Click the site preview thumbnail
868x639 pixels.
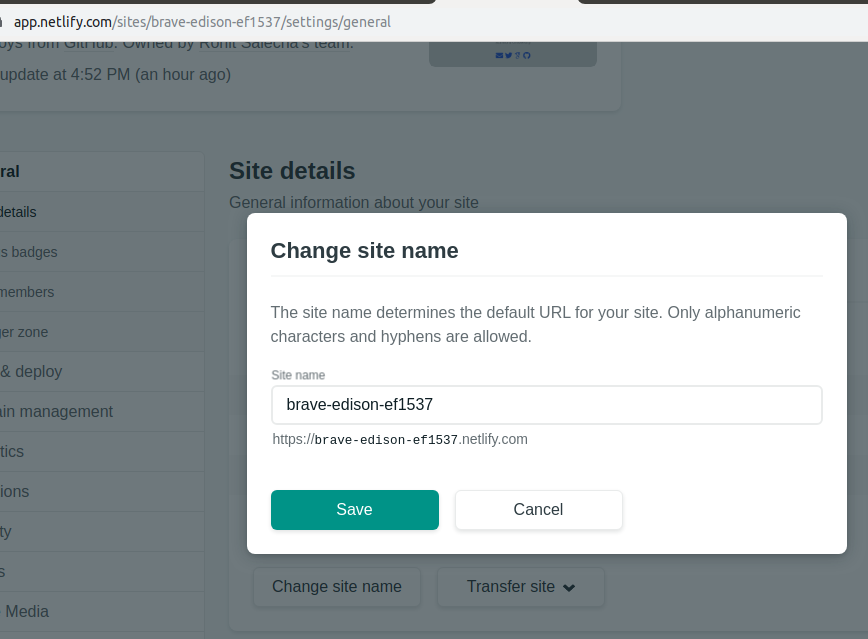click(x=513, y=54)
